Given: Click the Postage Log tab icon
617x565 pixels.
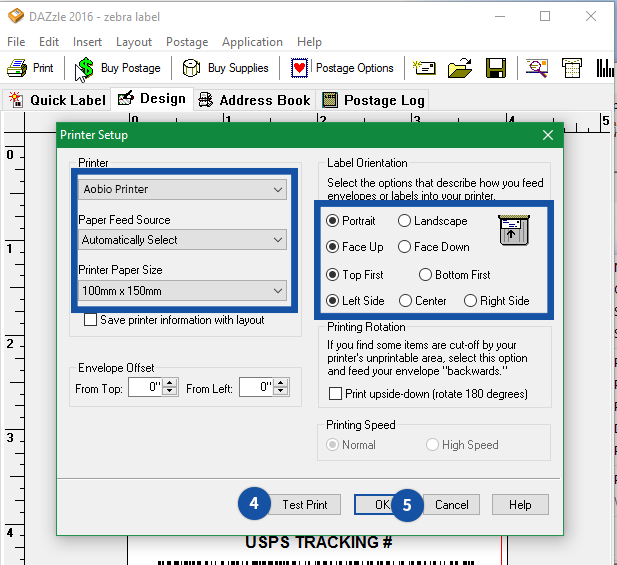Looking at the screenshot, I should tap(330, 100).
